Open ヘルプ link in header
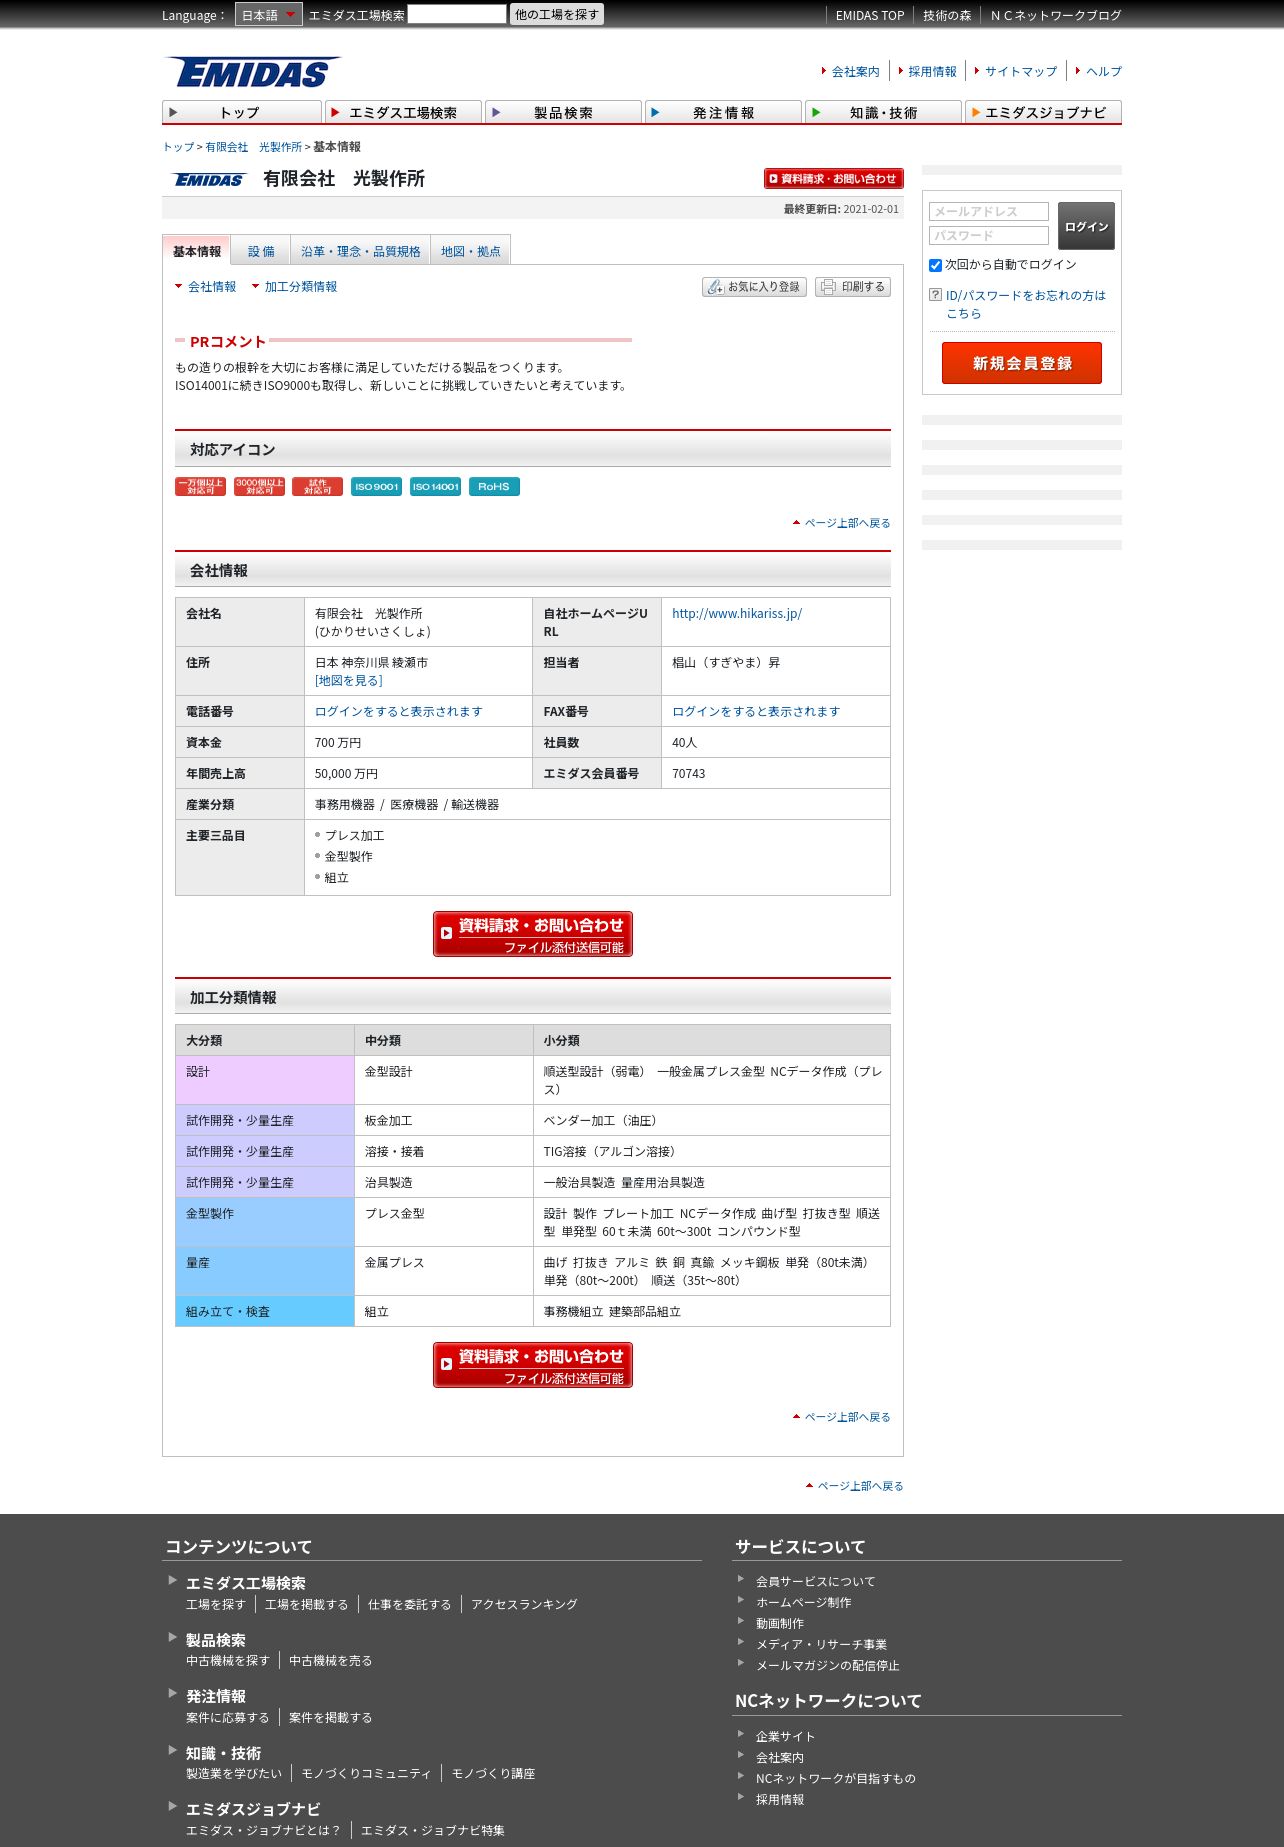 click(x=1104, y=72)
